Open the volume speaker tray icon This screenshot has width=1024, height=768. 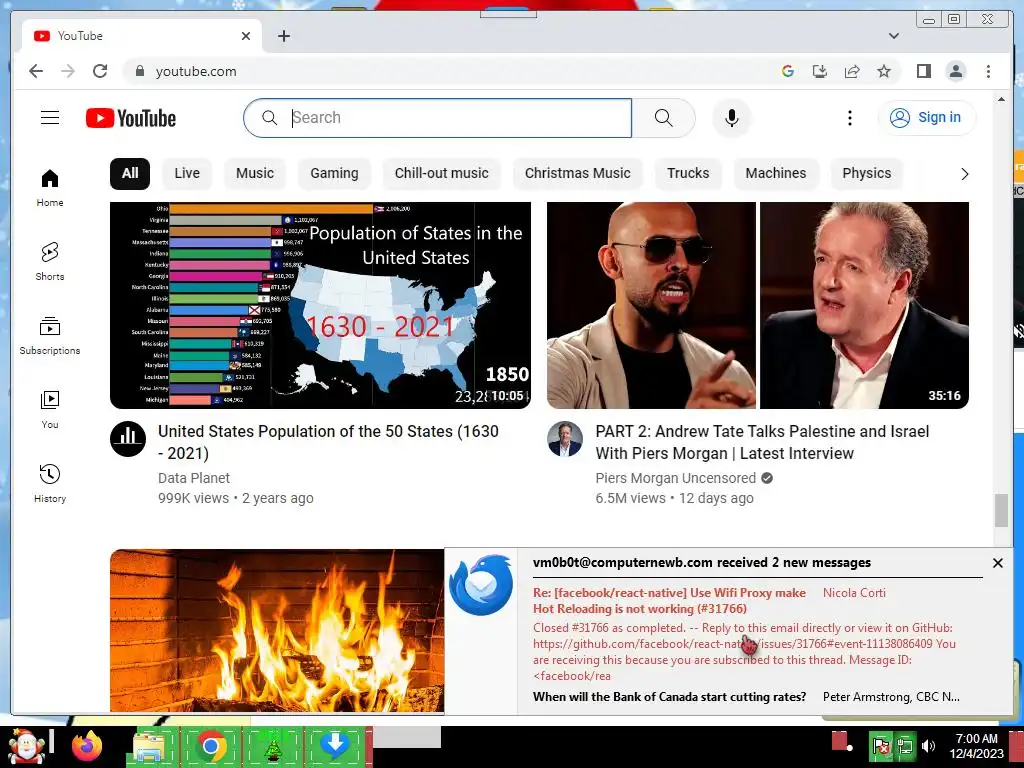coord(928,746)
